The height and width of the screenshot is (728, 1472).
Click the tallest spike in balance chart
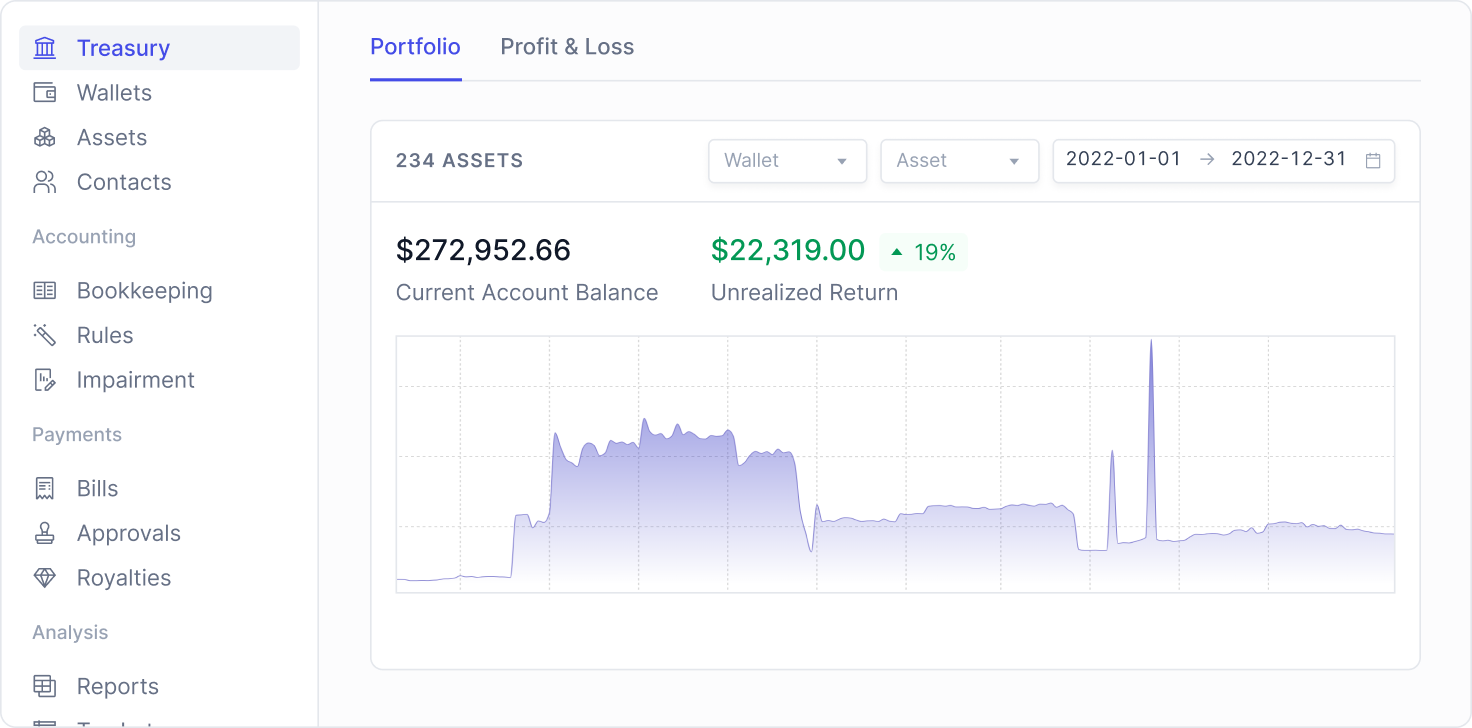coord(1151,345)
